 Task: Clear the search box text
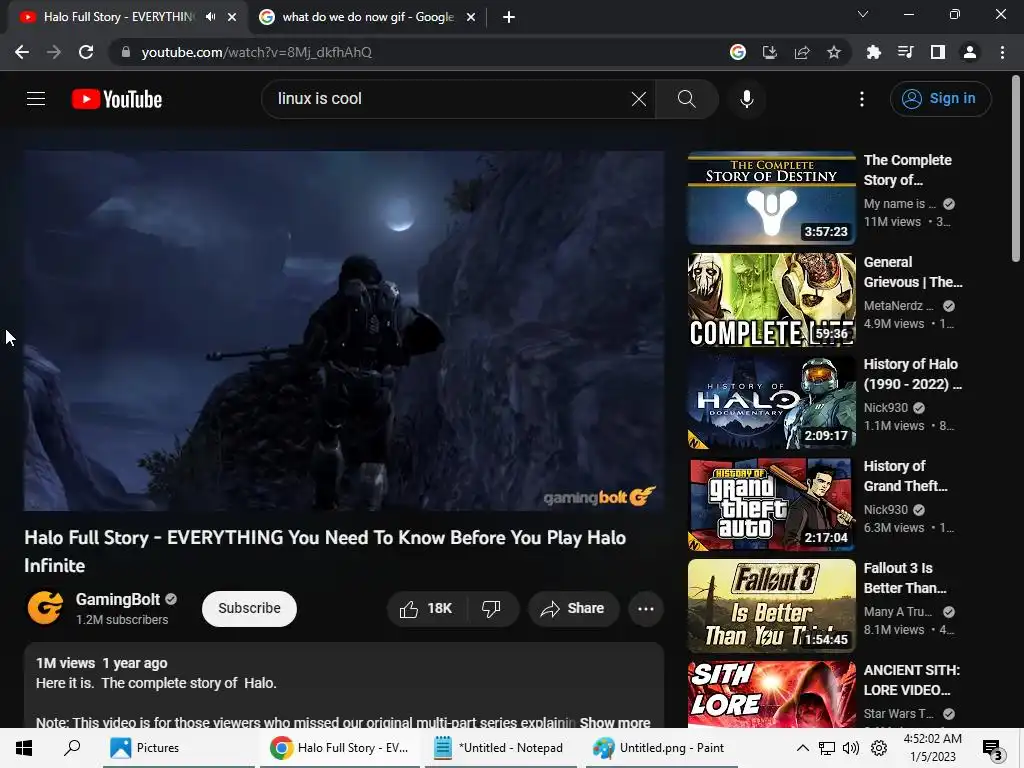639,99
